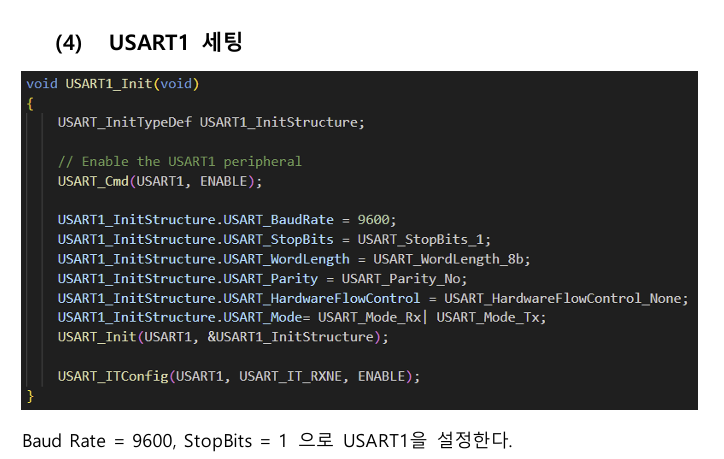Click the USART_Parity = USART_Parity_No line

(262, 278)
